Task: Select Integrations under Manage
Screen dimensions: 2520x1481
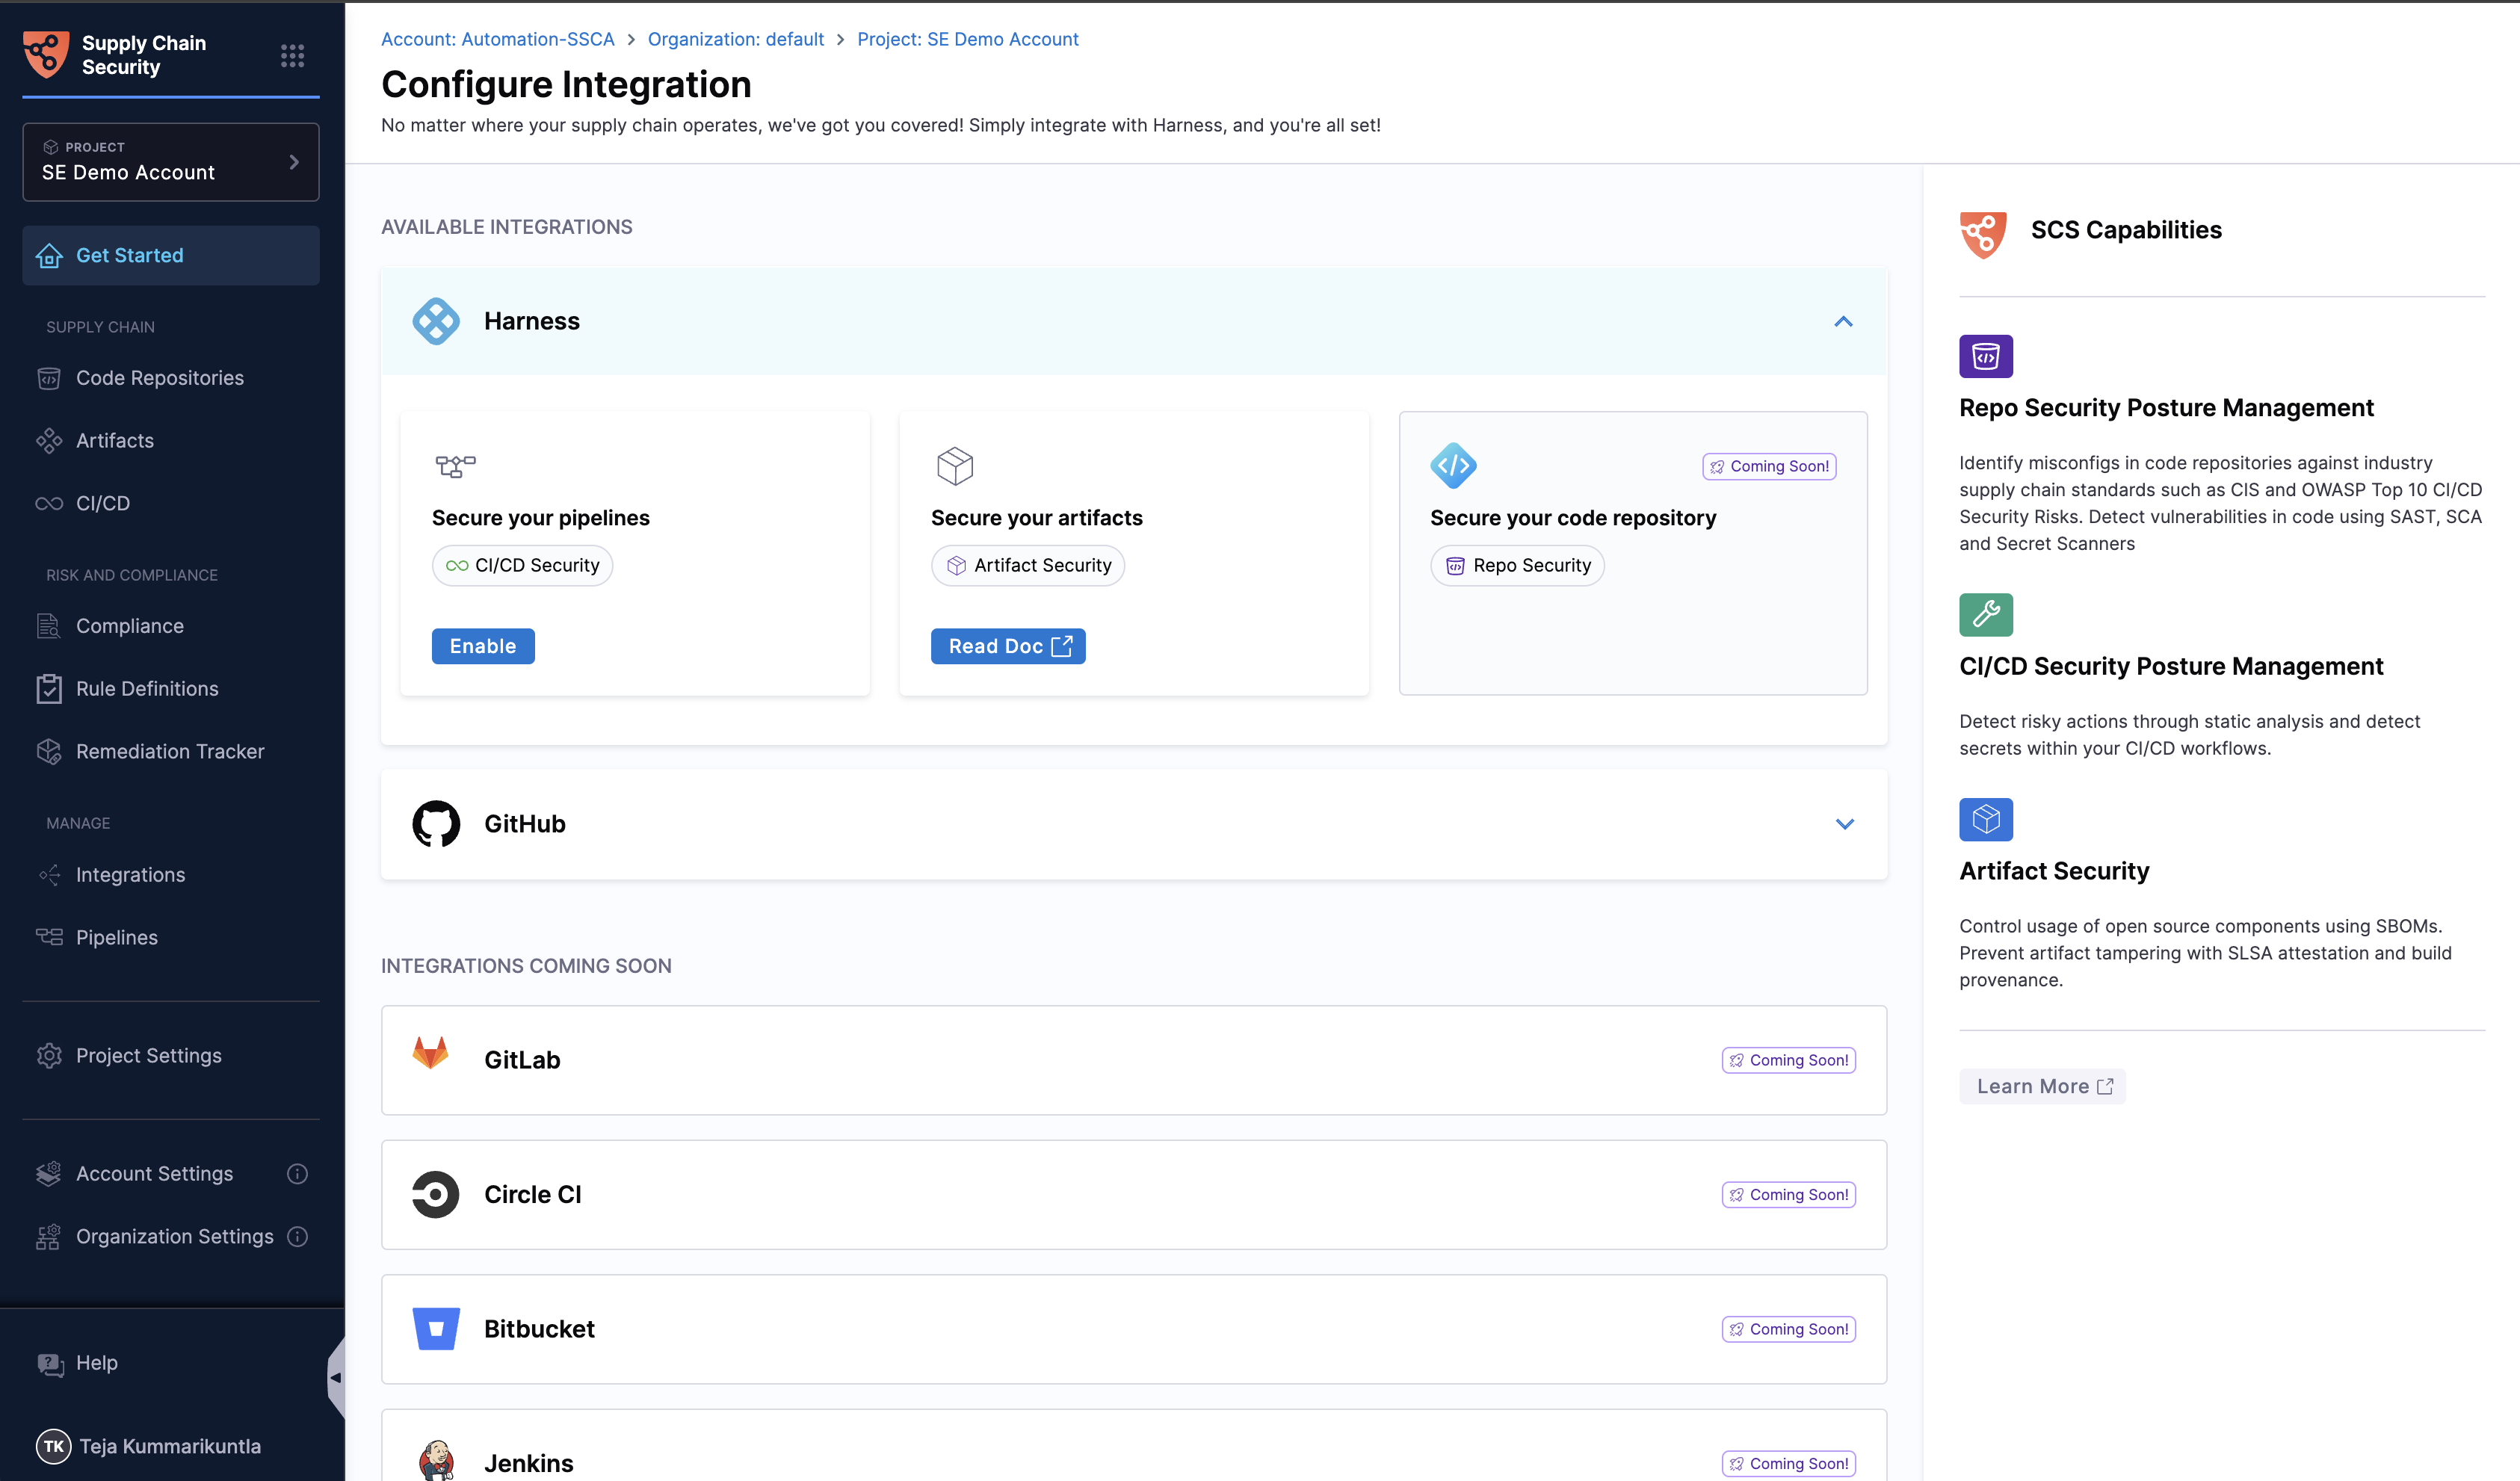Action: [131, 874]
